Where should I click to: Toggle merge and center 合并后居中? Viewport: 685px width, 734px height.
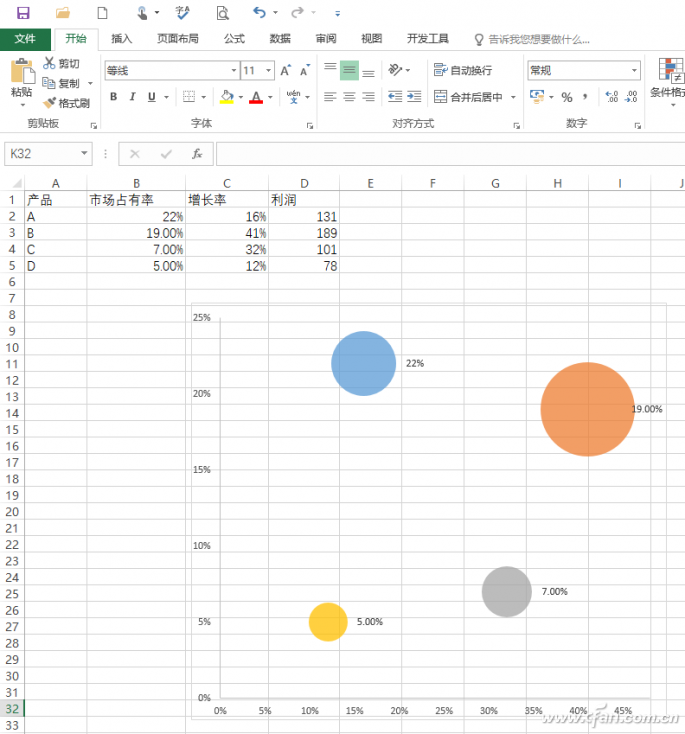point(468,97)
